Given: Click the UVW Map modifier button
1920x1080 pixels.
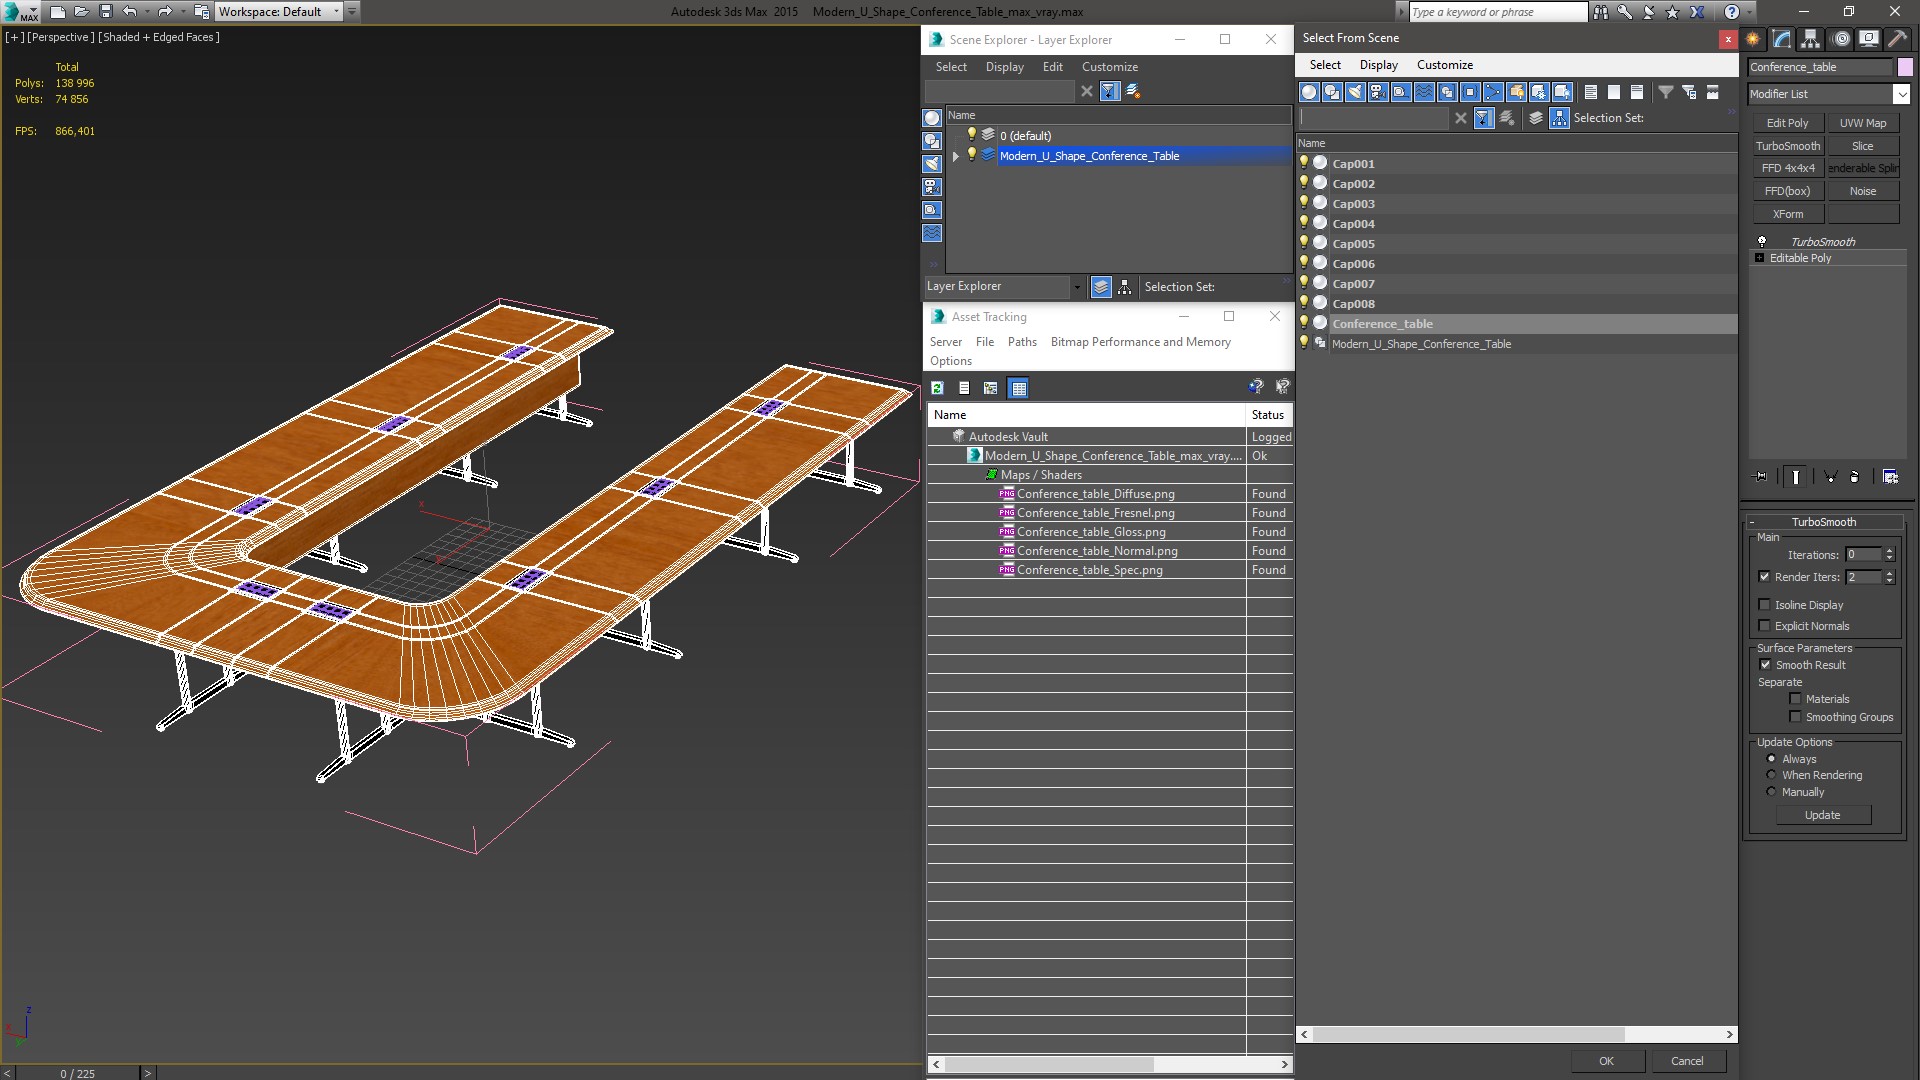Looking at the screenshot, I should click(1862, 123).
